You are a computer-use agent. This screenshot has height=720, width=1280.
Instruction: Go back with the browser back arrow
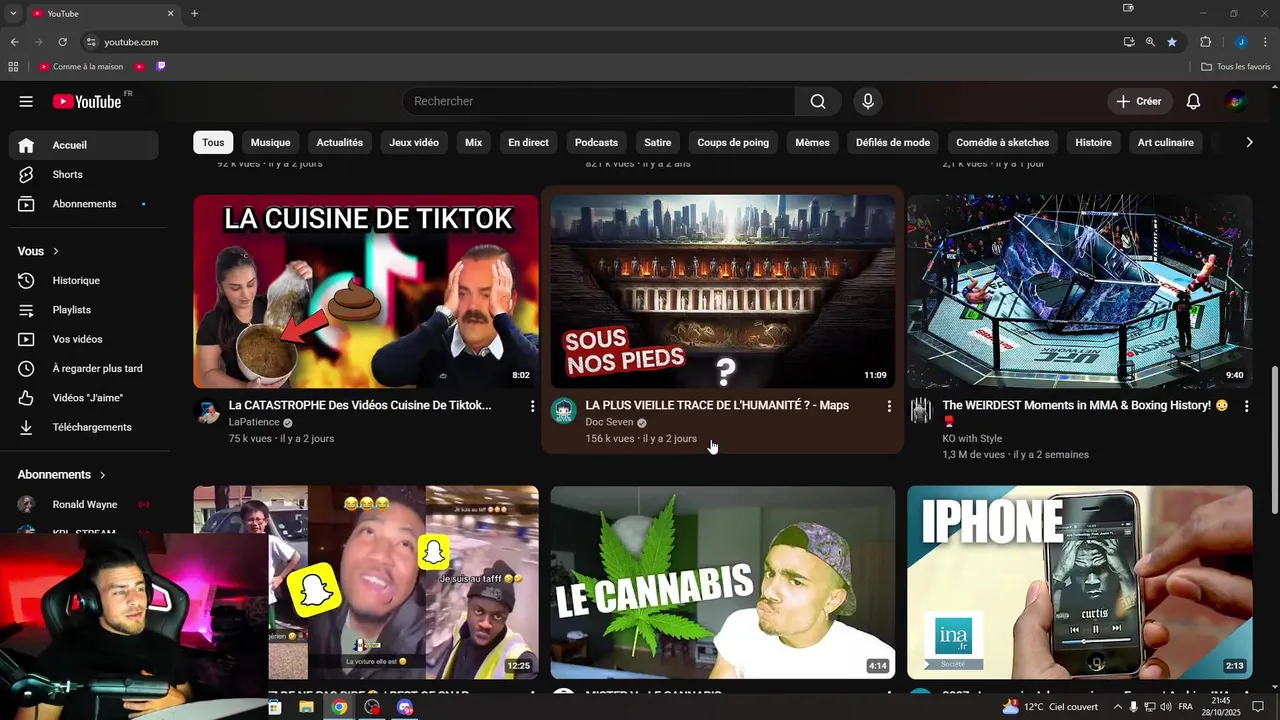(x=14, y=42)
